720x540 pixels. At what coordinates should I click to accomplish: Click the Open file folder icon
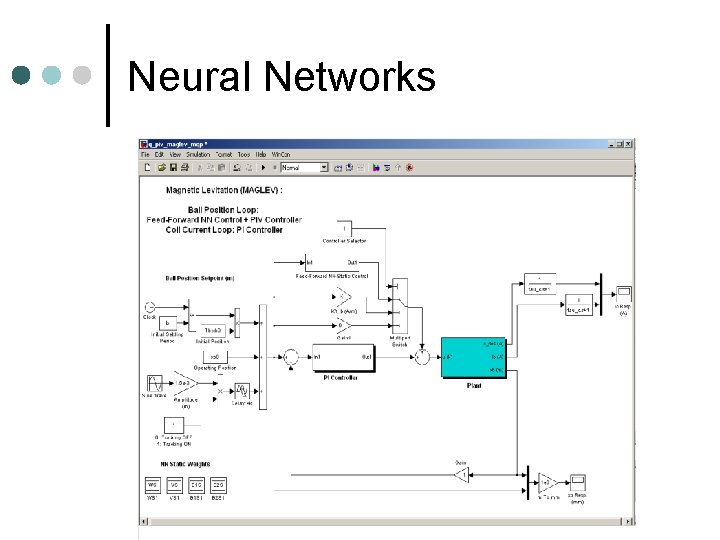pos(161,168)
